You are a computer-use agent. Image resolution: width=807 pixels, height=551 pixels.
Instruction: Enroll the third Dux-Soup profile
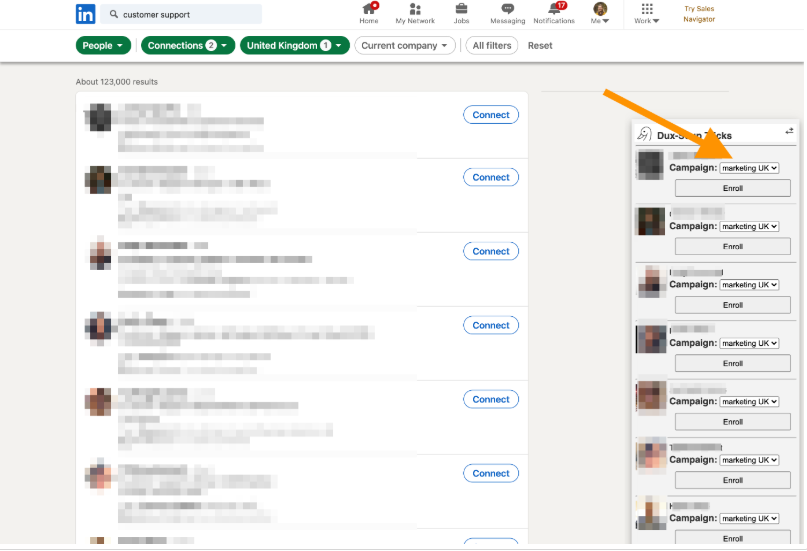tap(733, 305)
